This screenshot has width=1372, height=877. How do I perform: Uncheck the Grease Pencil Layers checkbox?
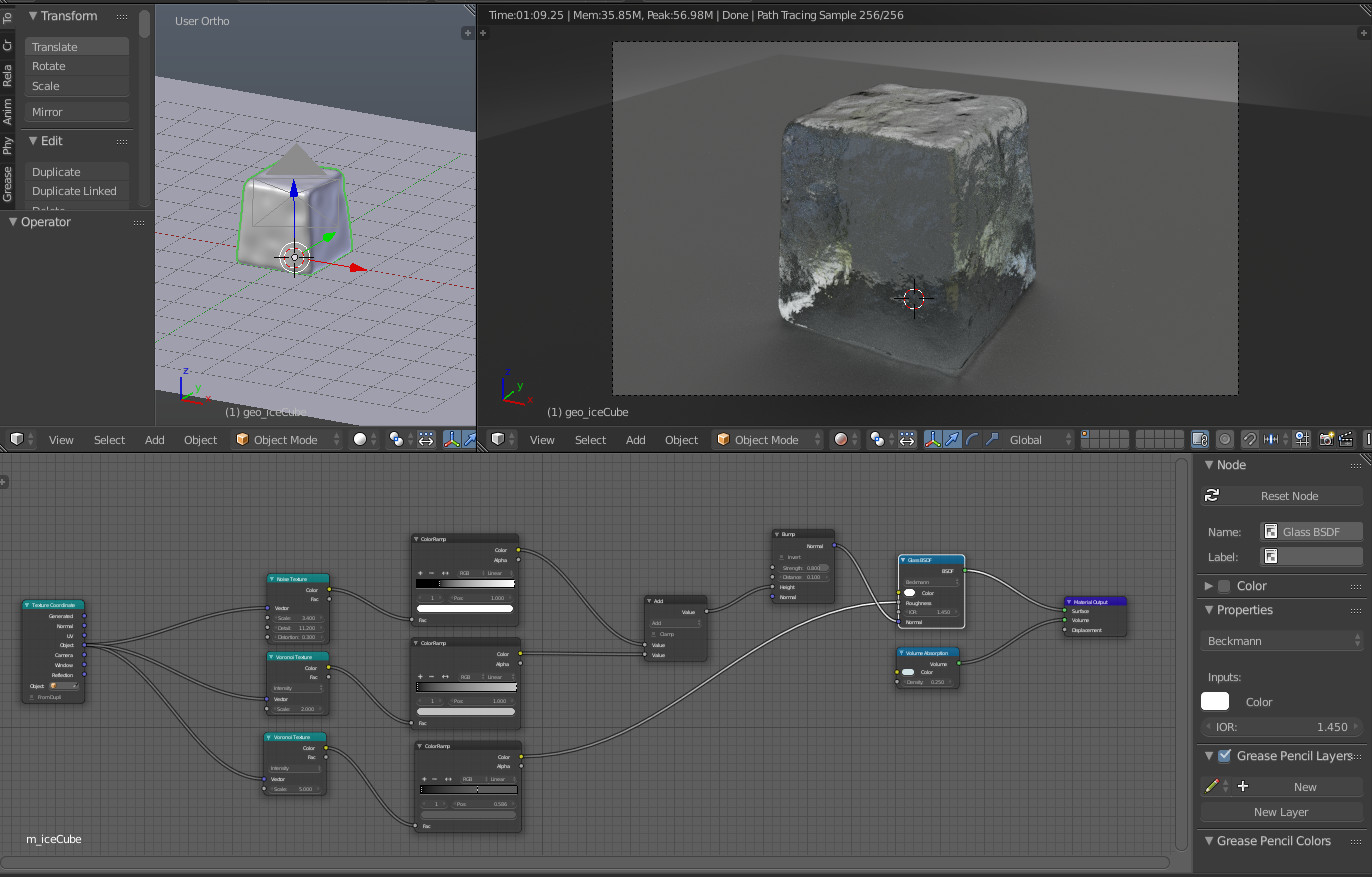pyautogui.click(x=1224, y=756)
